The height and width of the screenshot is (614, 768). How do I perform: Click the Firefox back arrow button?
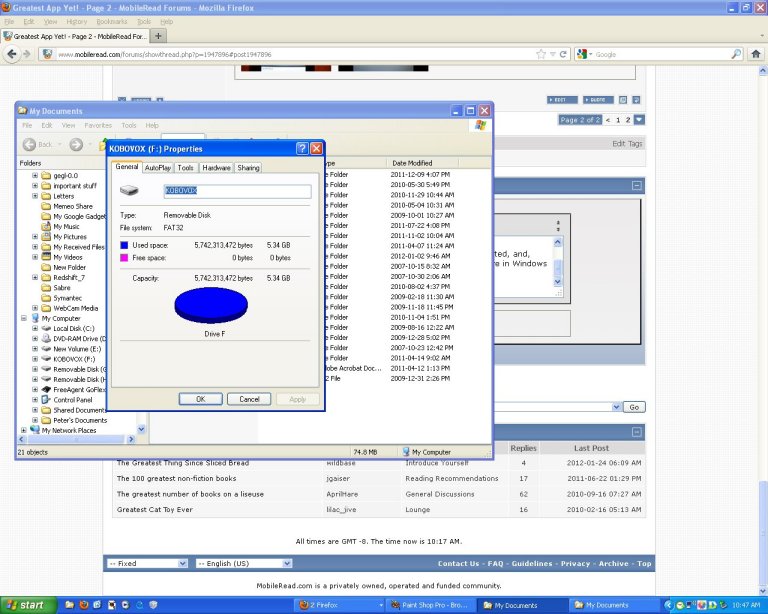14,54
